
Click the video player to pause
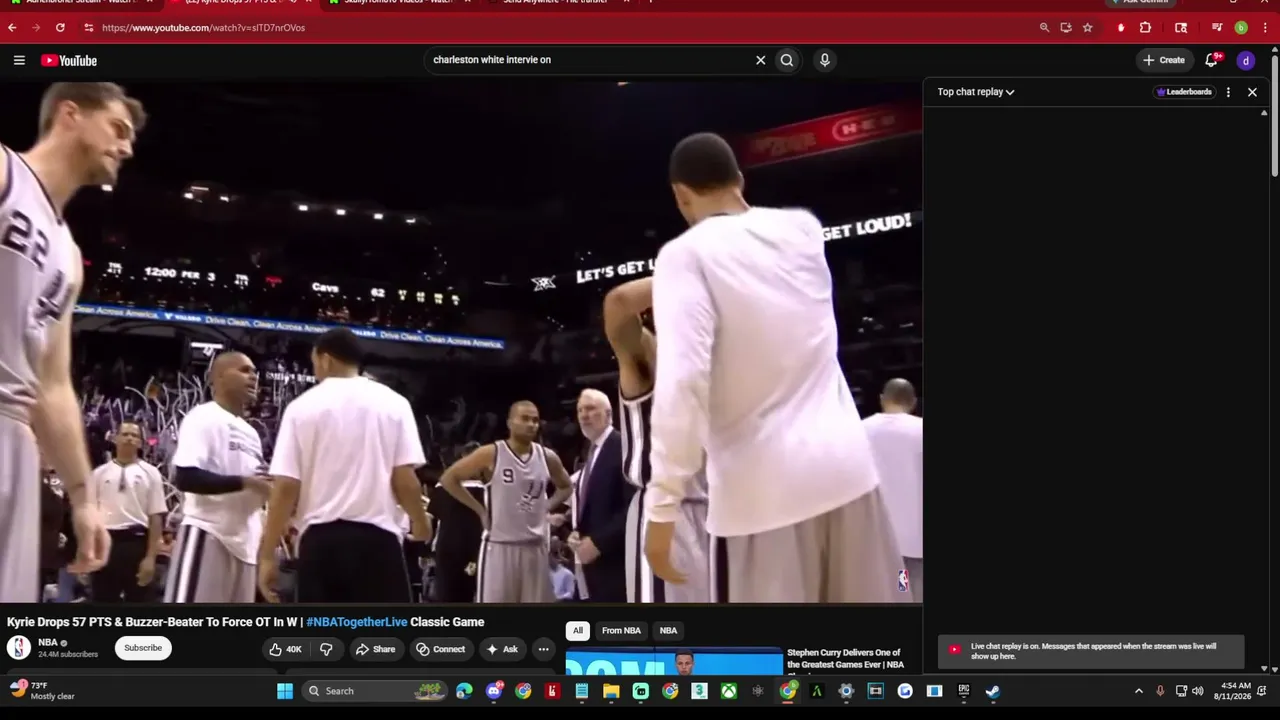pyautogui.click(x=461, y=342)
